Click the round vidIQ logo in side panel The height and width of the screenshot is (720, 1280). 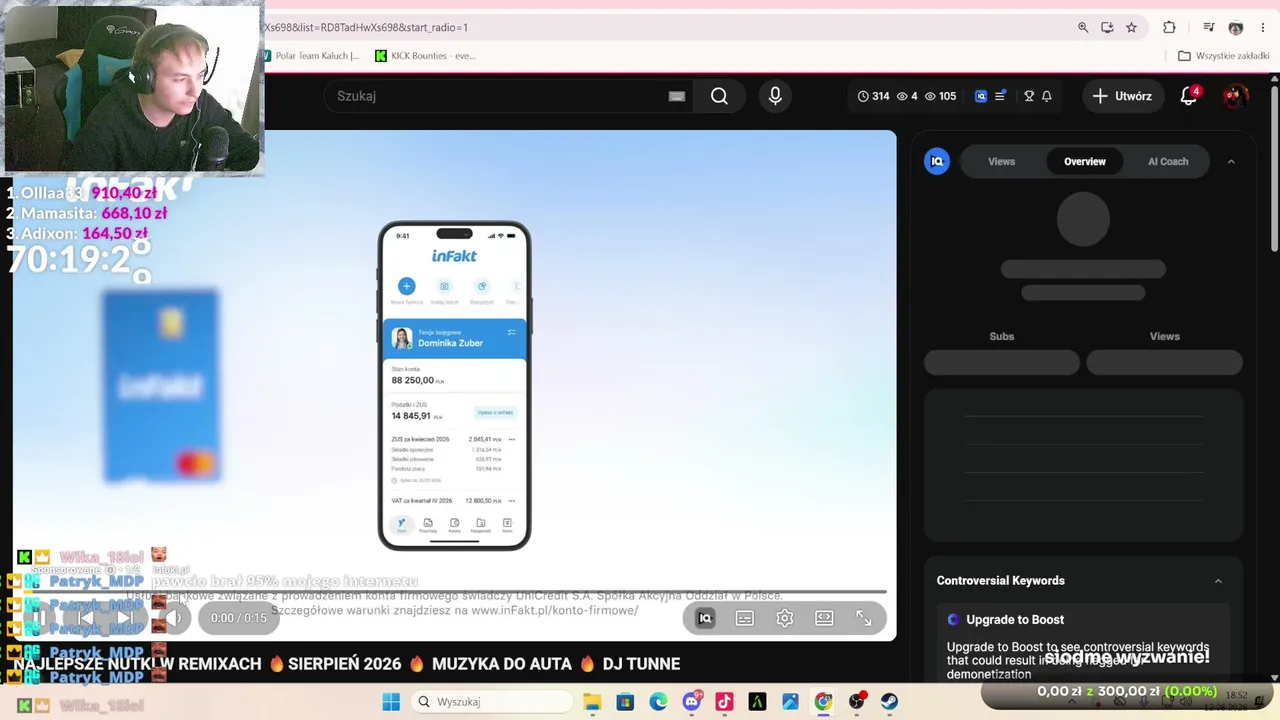[937, 161]
